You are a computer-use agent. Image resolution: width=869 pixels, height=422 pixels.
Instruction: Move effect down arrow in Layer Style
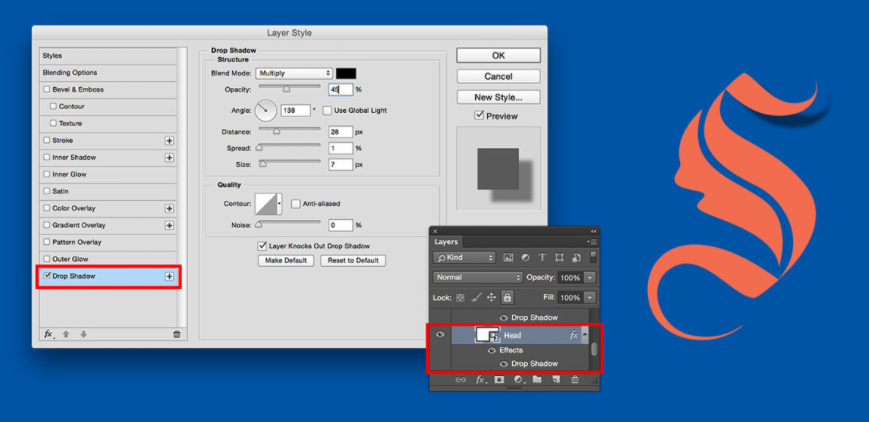point(83,334)
